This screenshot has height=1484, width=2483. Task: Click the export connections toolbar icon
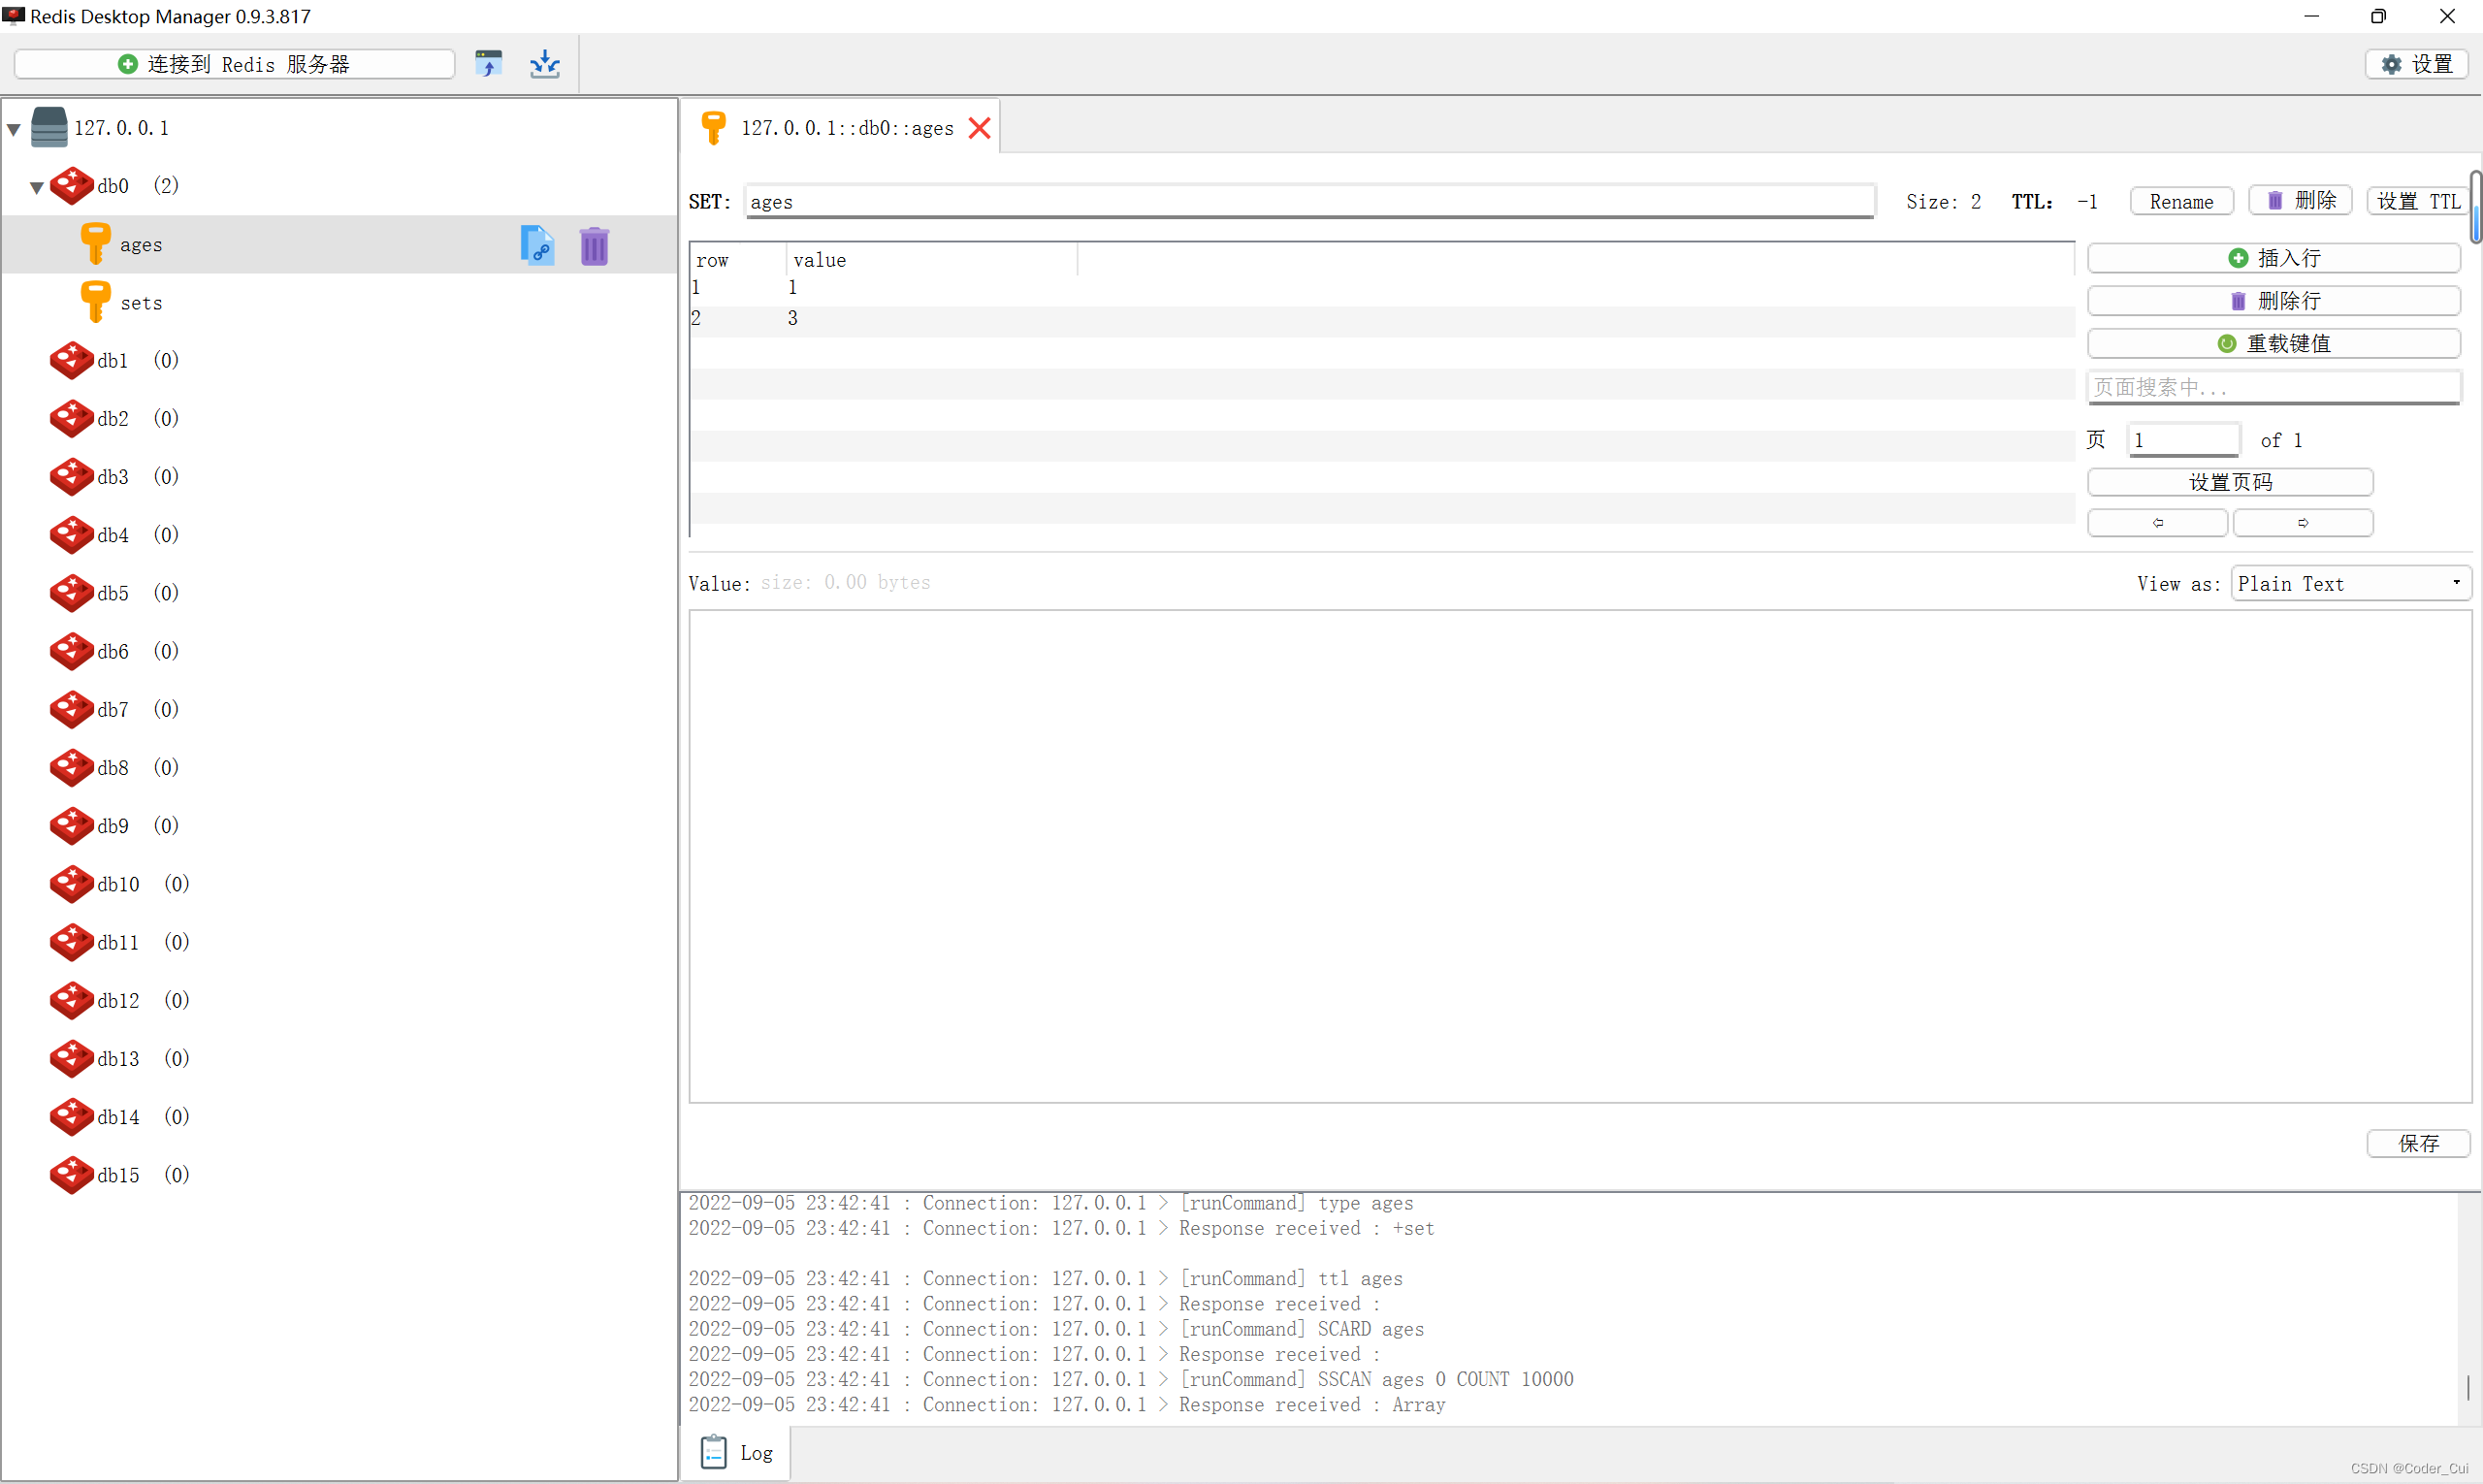click(545, 64)
